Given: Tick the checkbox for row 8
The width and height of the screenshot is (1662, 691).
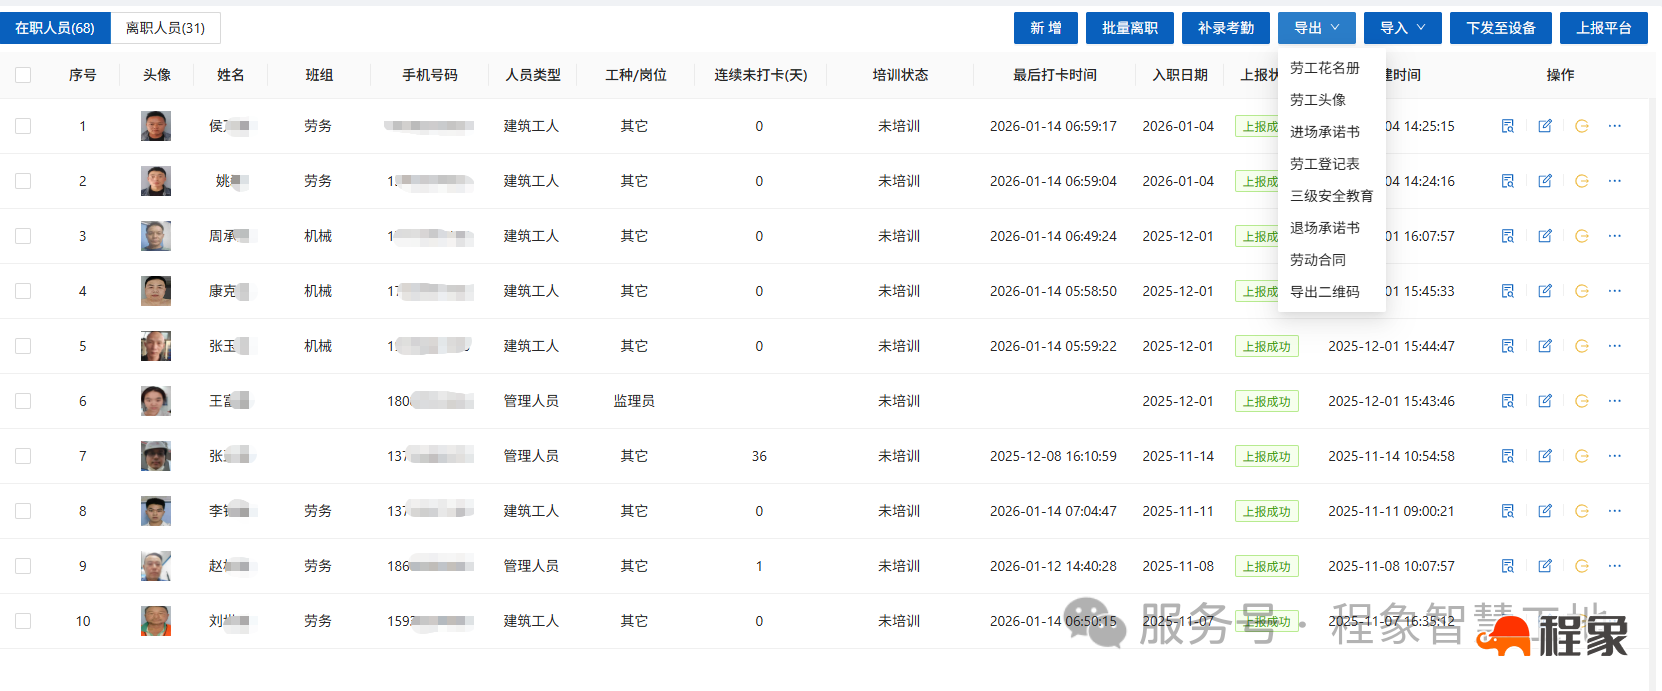Looking at the screenshot, I should point(23,511).
